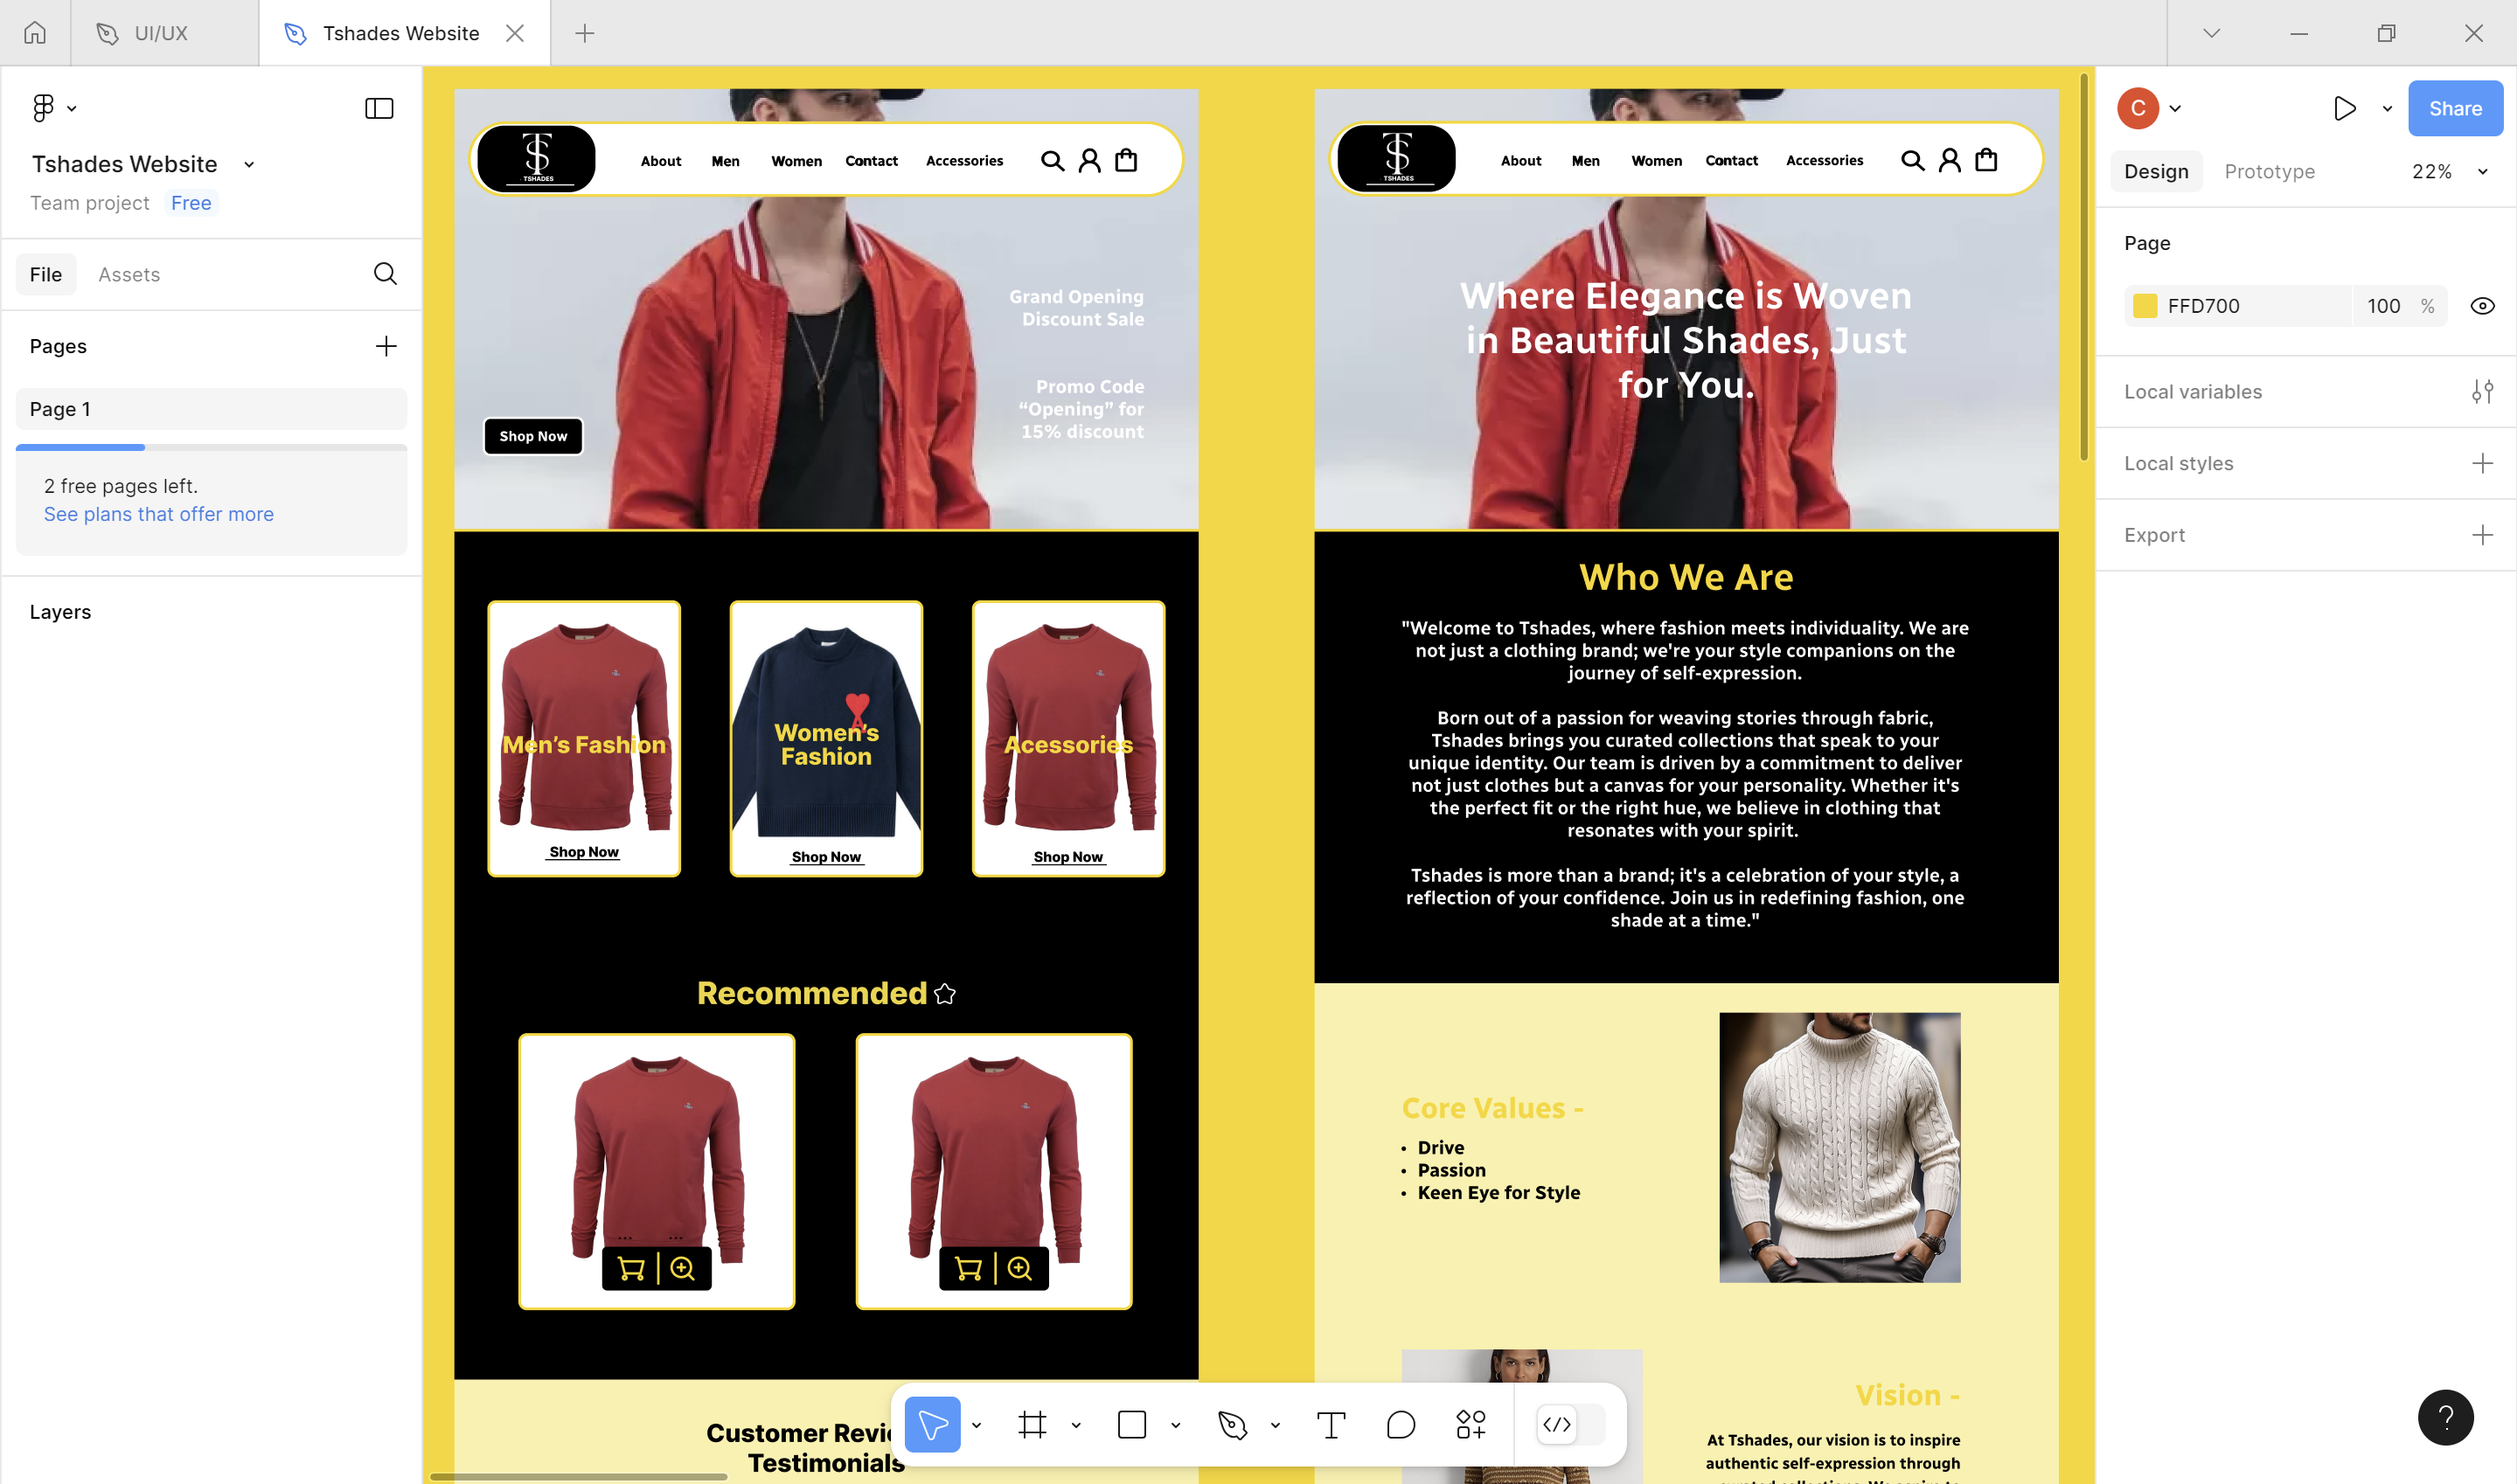The image size is (2517, 1484).
Task: Click Share button
Action: pos(2455,106)
